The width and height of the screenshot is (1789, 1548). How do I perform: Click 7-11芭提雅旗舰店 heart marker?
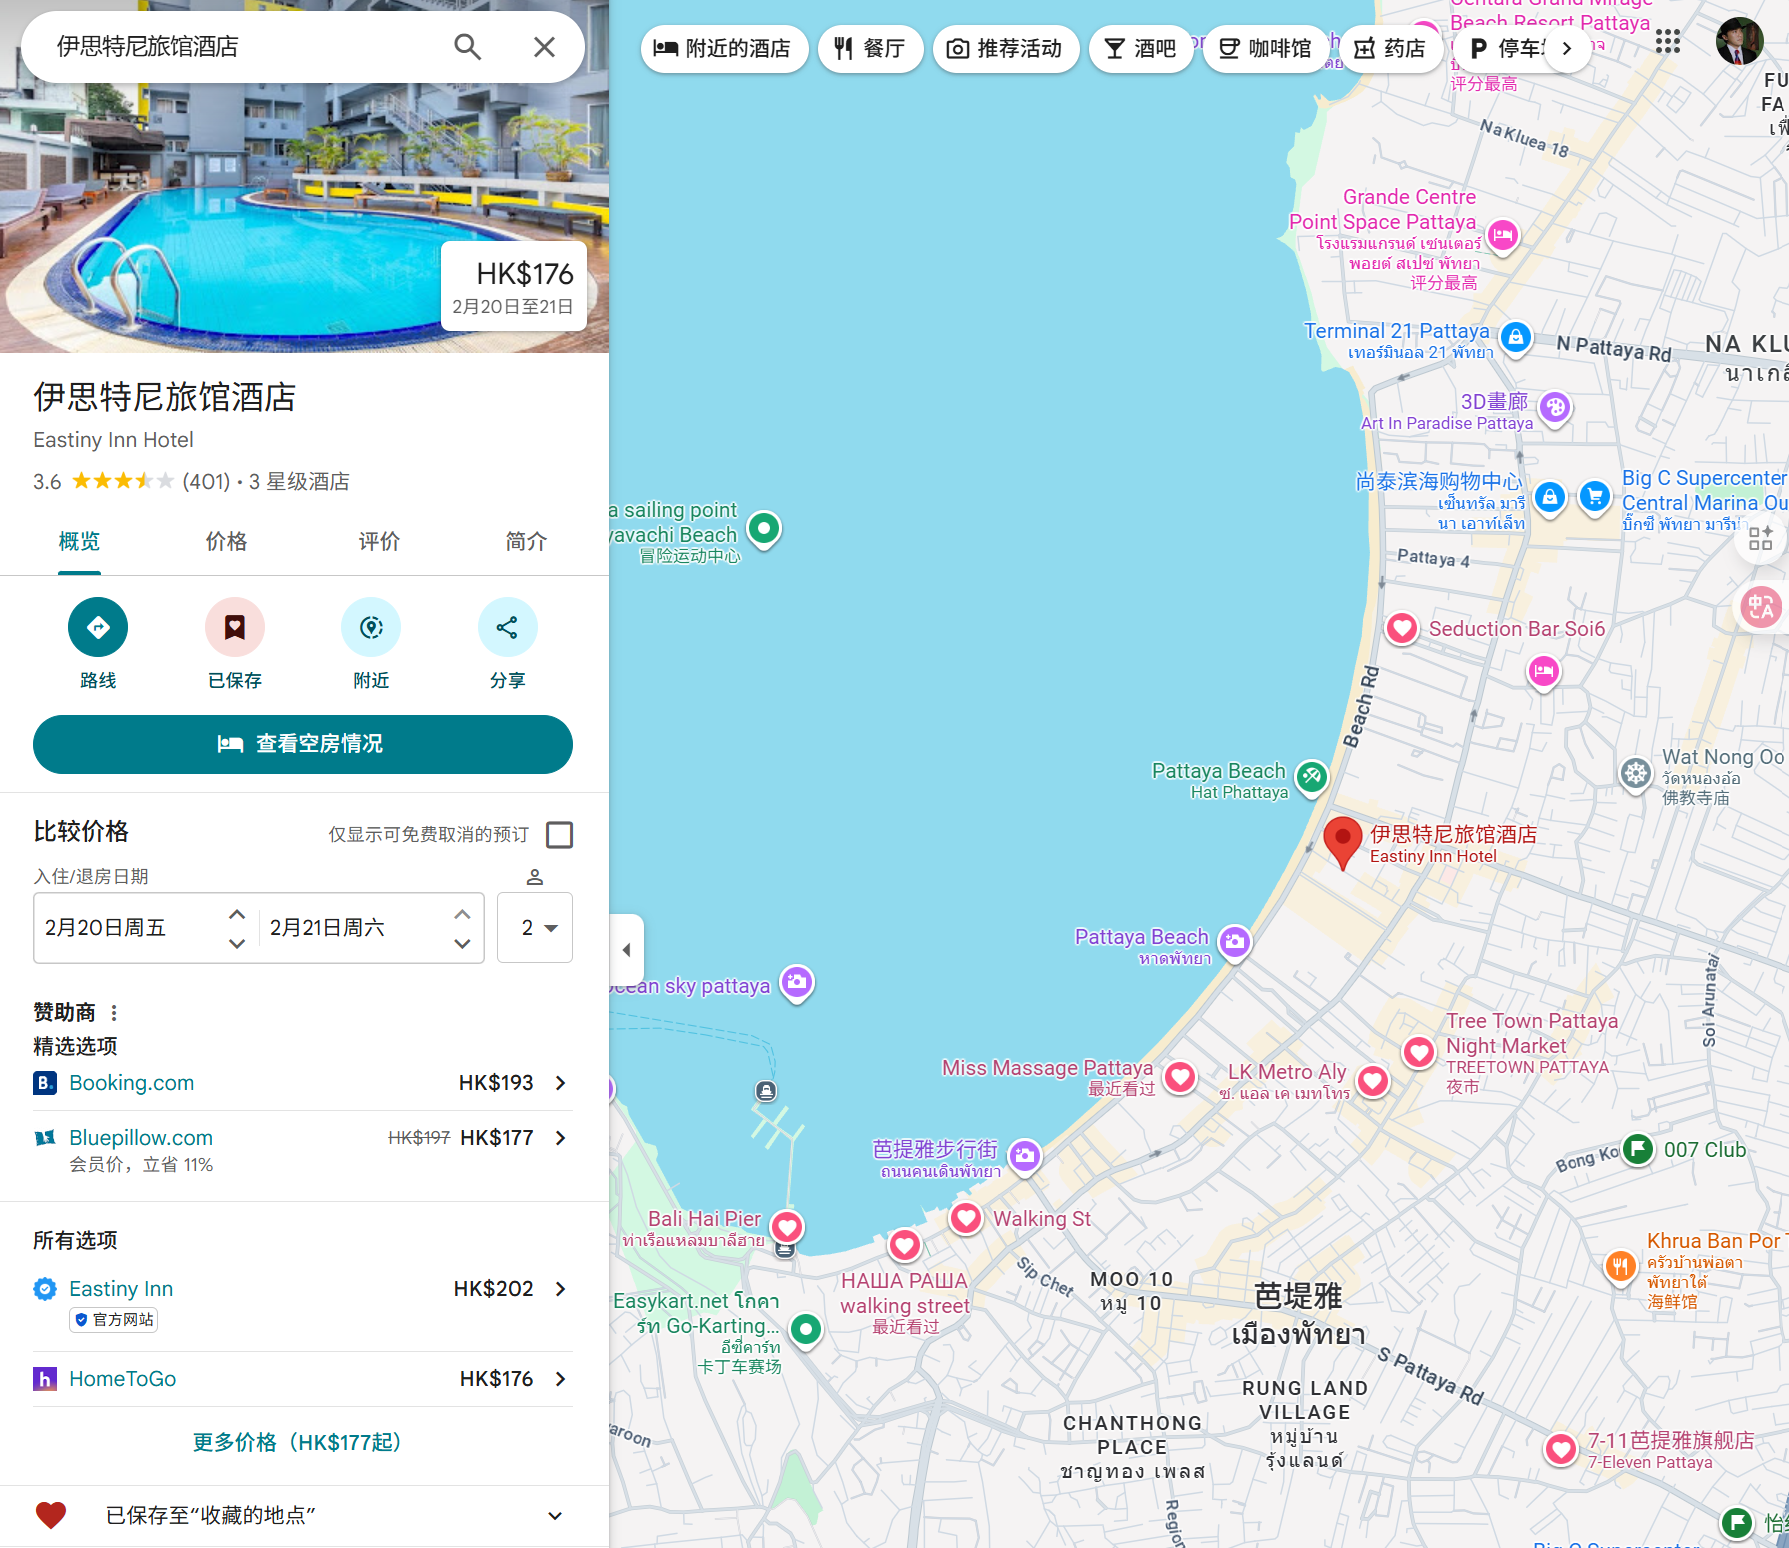[x=1561, y=1447]
